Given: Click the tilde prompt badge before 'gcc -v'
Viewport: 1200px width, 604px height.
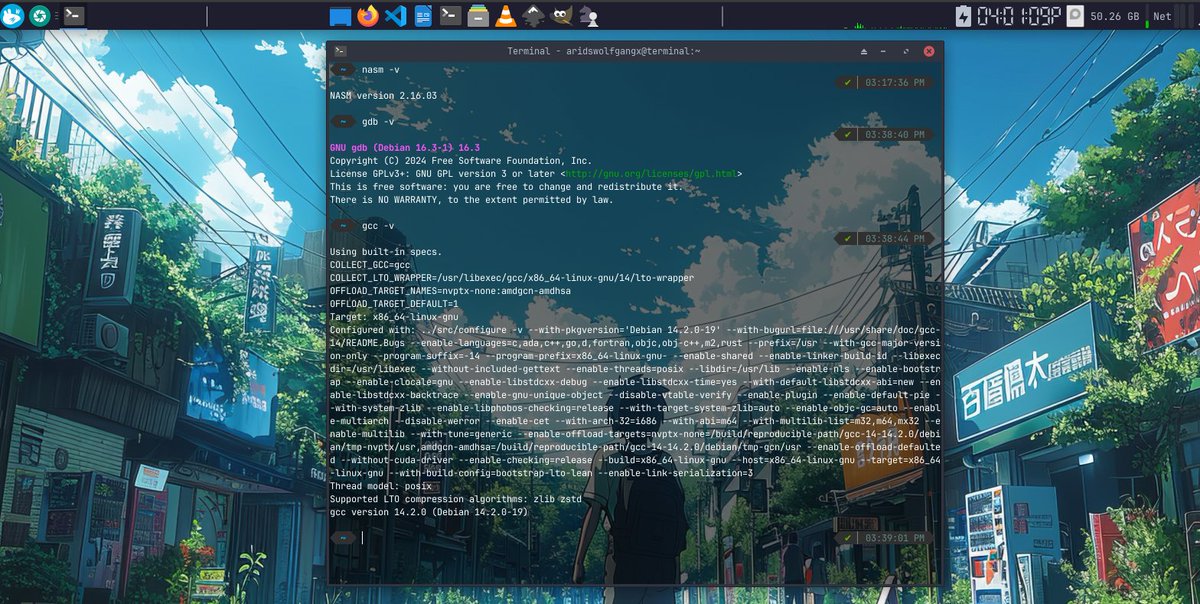Looking at the screenshot, I should click(343, 225).
